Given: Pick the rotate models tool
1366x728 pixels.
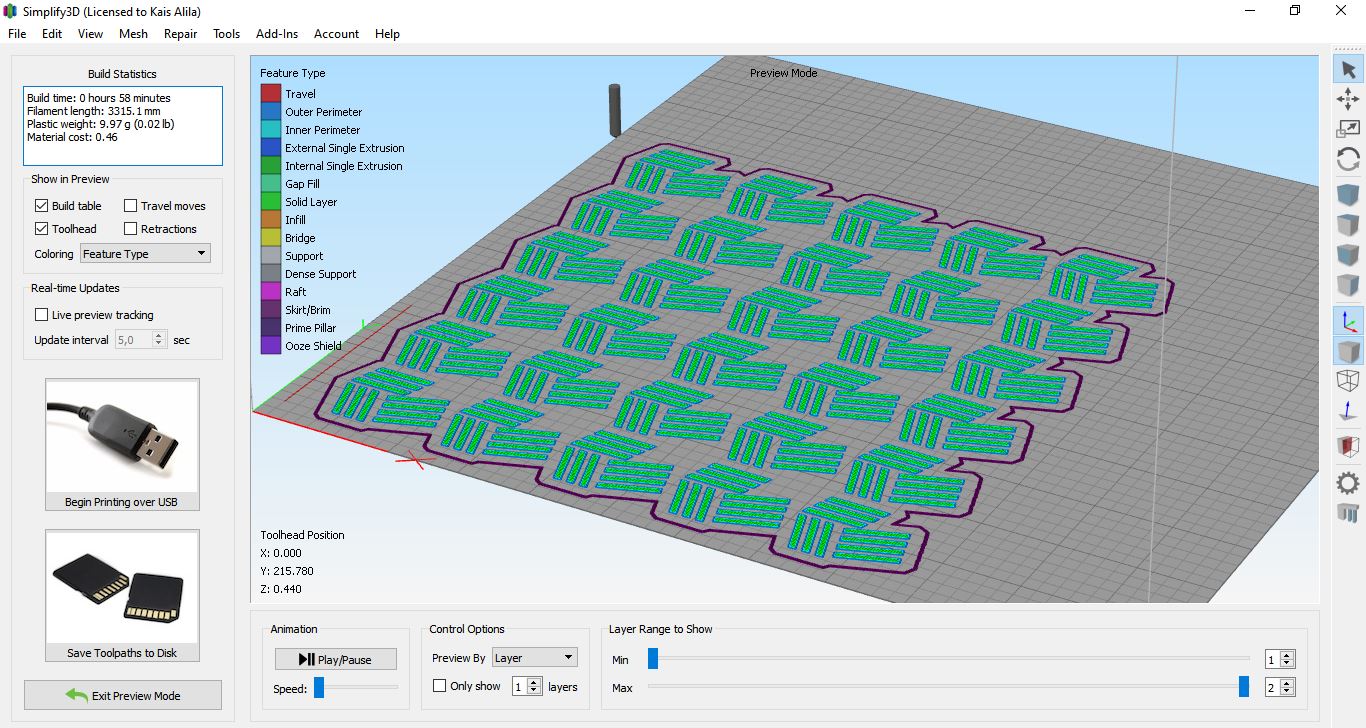Looking at the screenshot, I should [1348, 159].
